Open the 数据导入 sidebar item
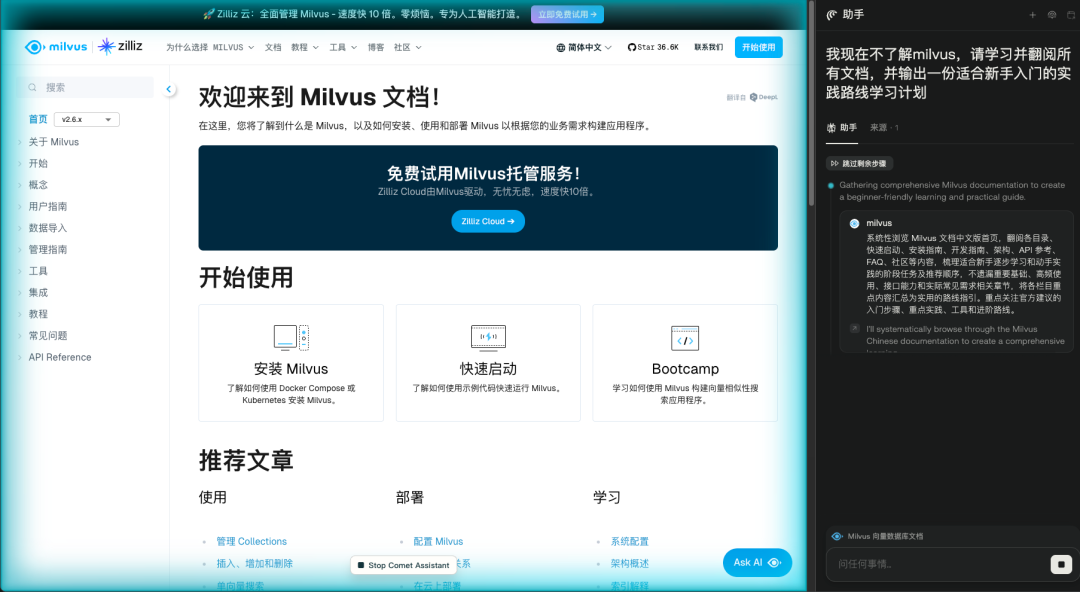 (48, 228)
